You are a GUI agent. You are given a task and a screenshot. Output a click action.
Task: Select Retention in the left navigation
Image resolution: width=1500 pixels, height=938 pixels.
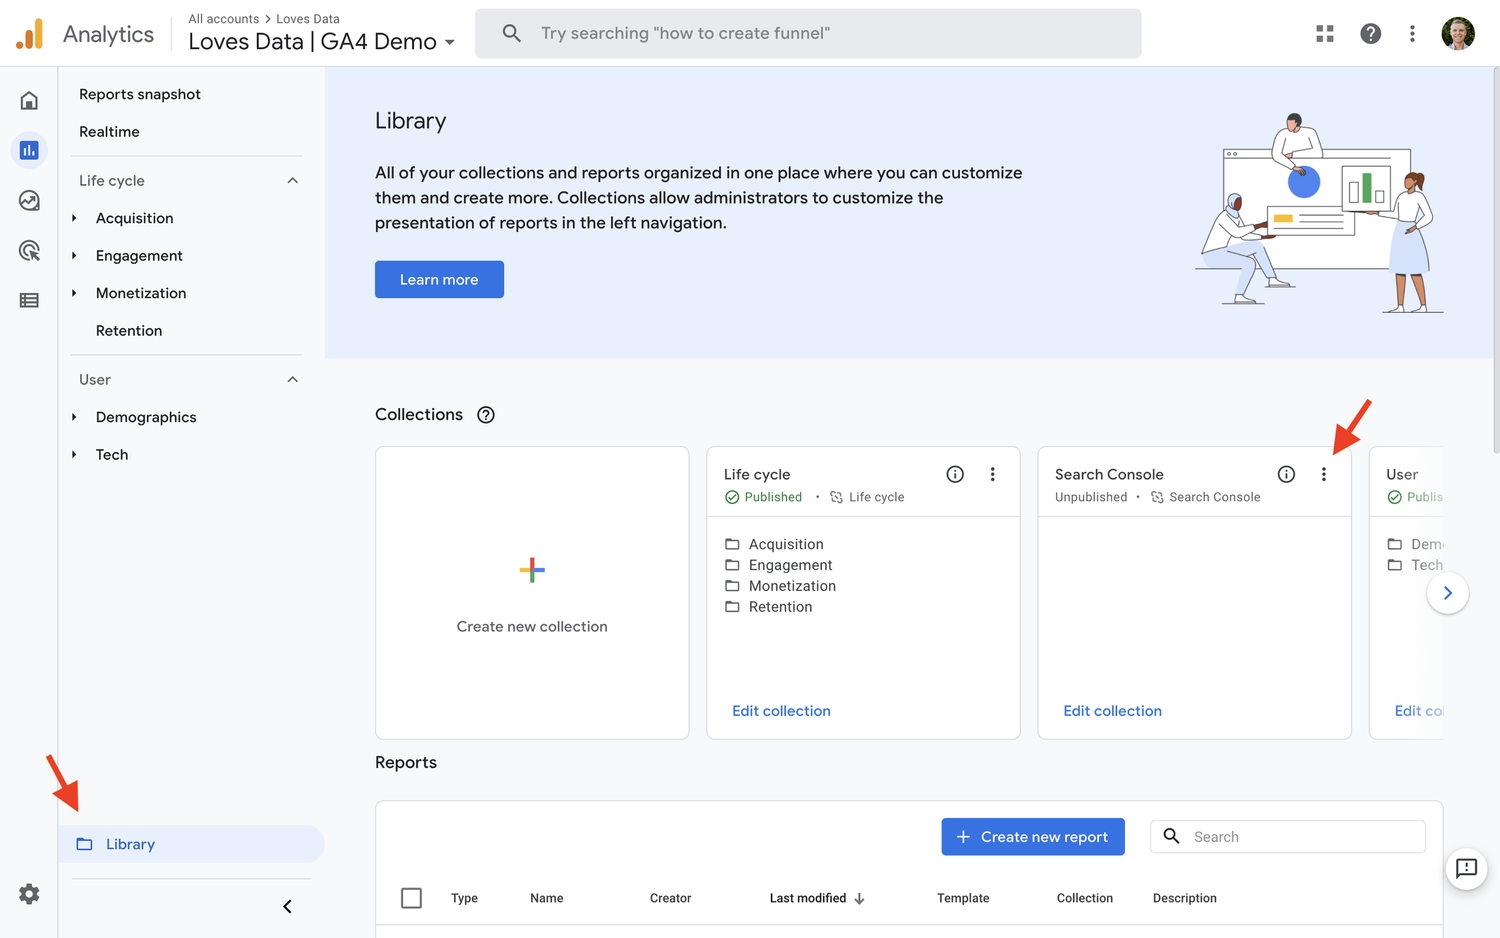point(129,330)
